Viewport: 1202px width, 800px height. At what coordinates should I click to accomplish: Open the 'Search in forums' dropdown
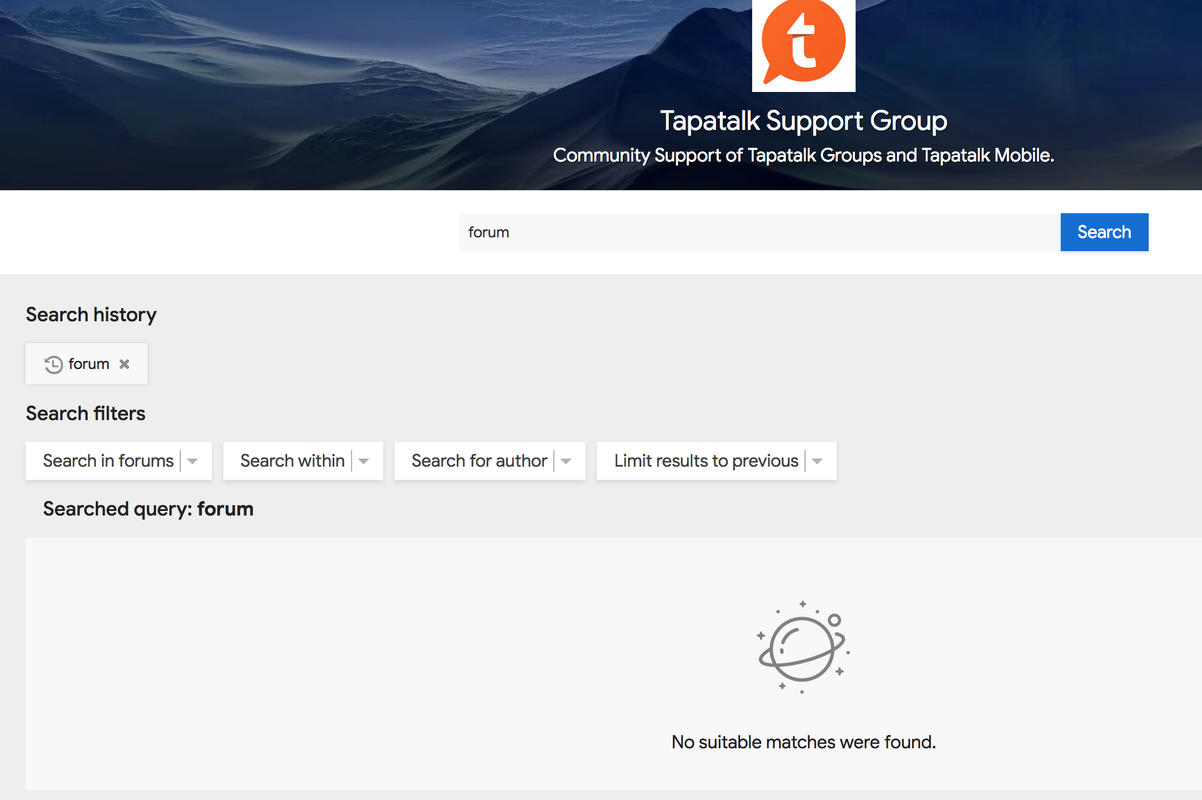tap(119, 461)
